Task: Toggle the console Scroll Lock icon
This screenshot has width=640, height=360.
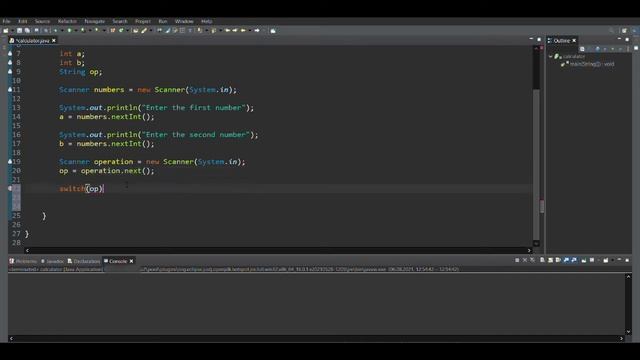Action: (x=550, y=260)
